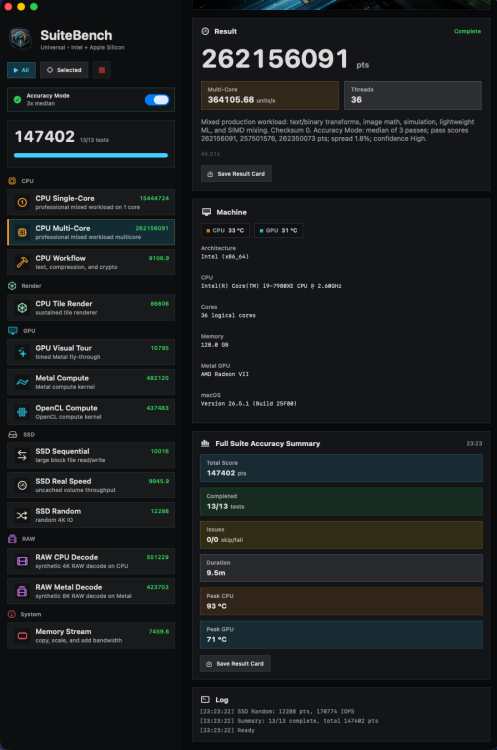The height and width of the screenshot is (750, 497).
Task: Select the Memory Stream test row
Action: (x=91, y=636)
